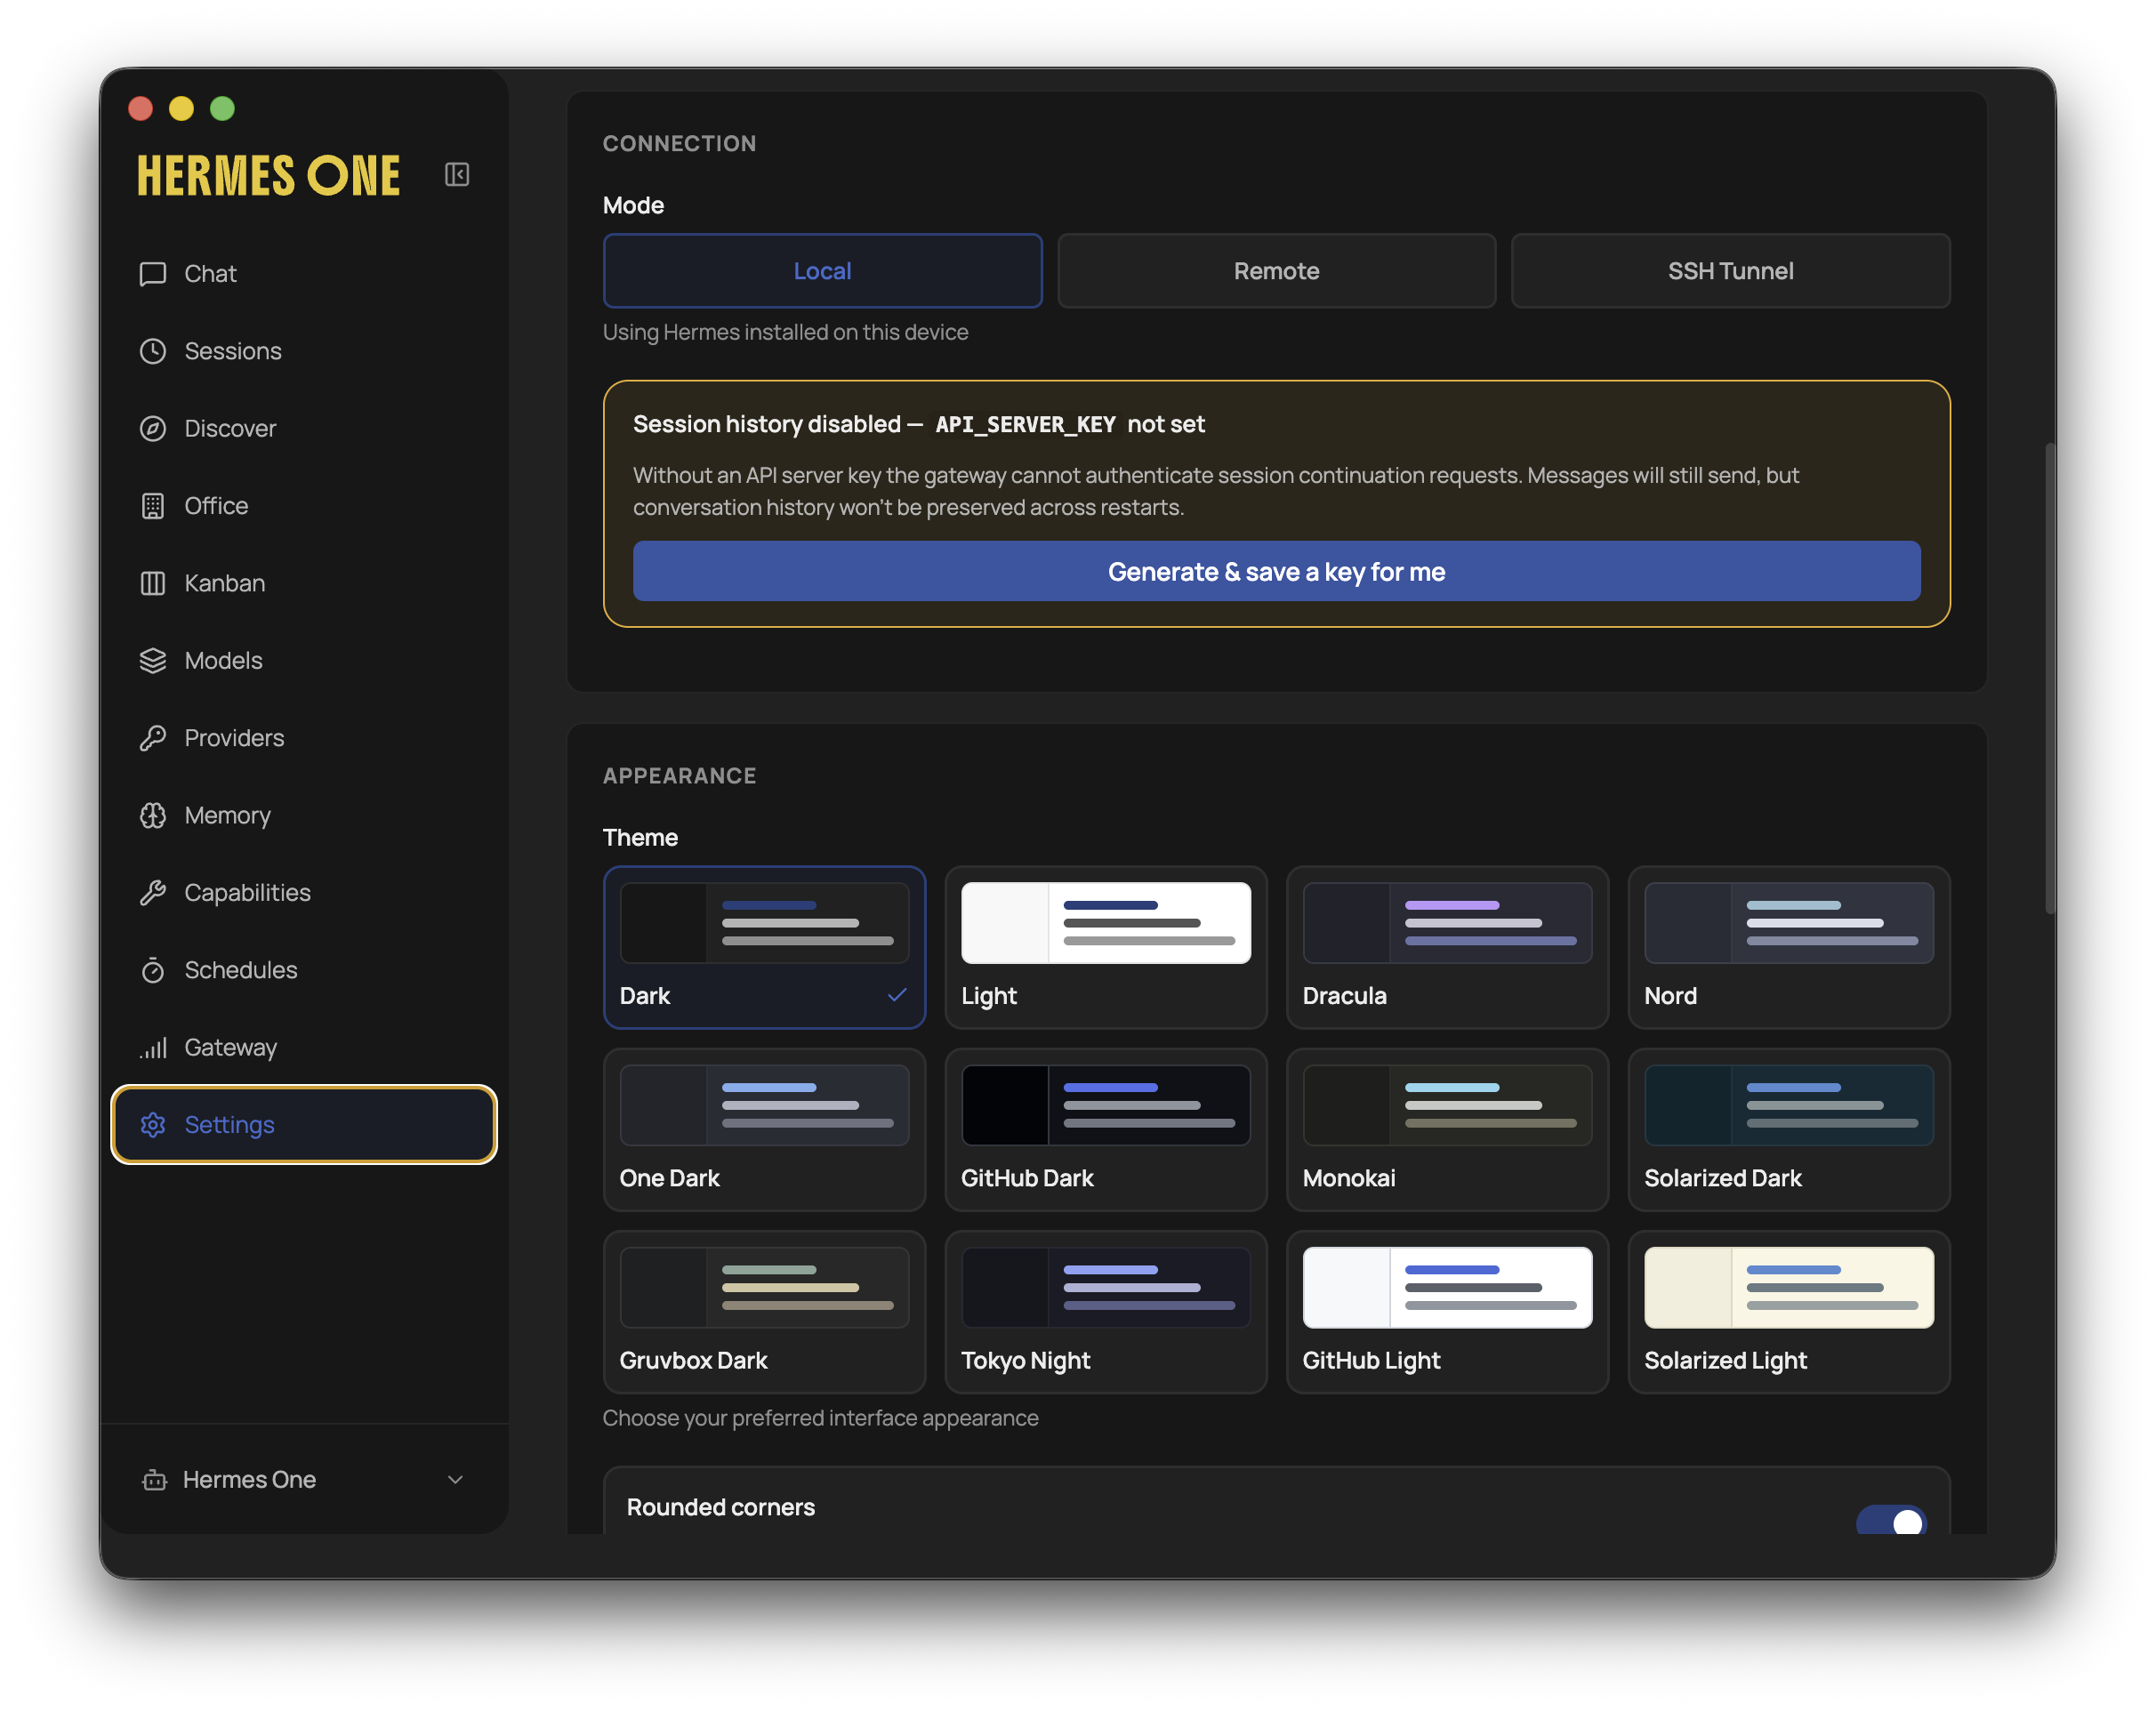
Task: Click the settings vertical scrollbar
Action: pos(2049,678)
